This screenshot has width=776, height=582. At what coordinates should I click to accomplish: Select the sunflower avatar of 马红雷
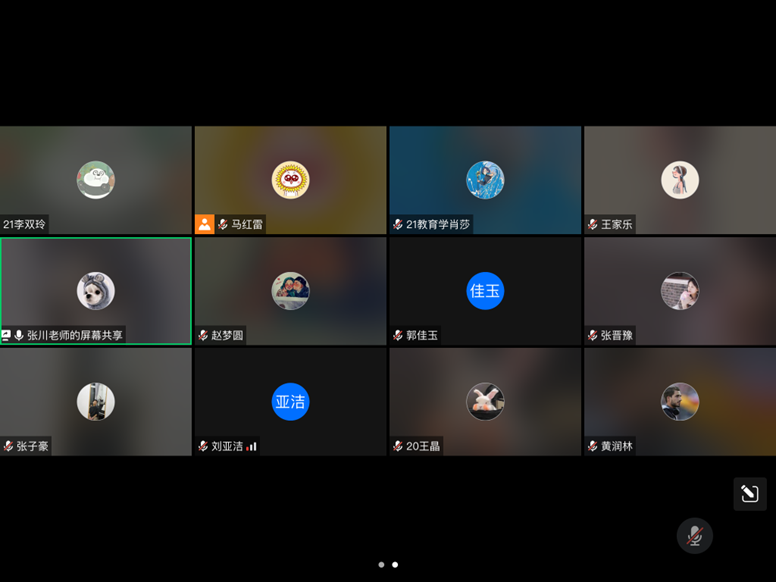(x=291, y=180)
